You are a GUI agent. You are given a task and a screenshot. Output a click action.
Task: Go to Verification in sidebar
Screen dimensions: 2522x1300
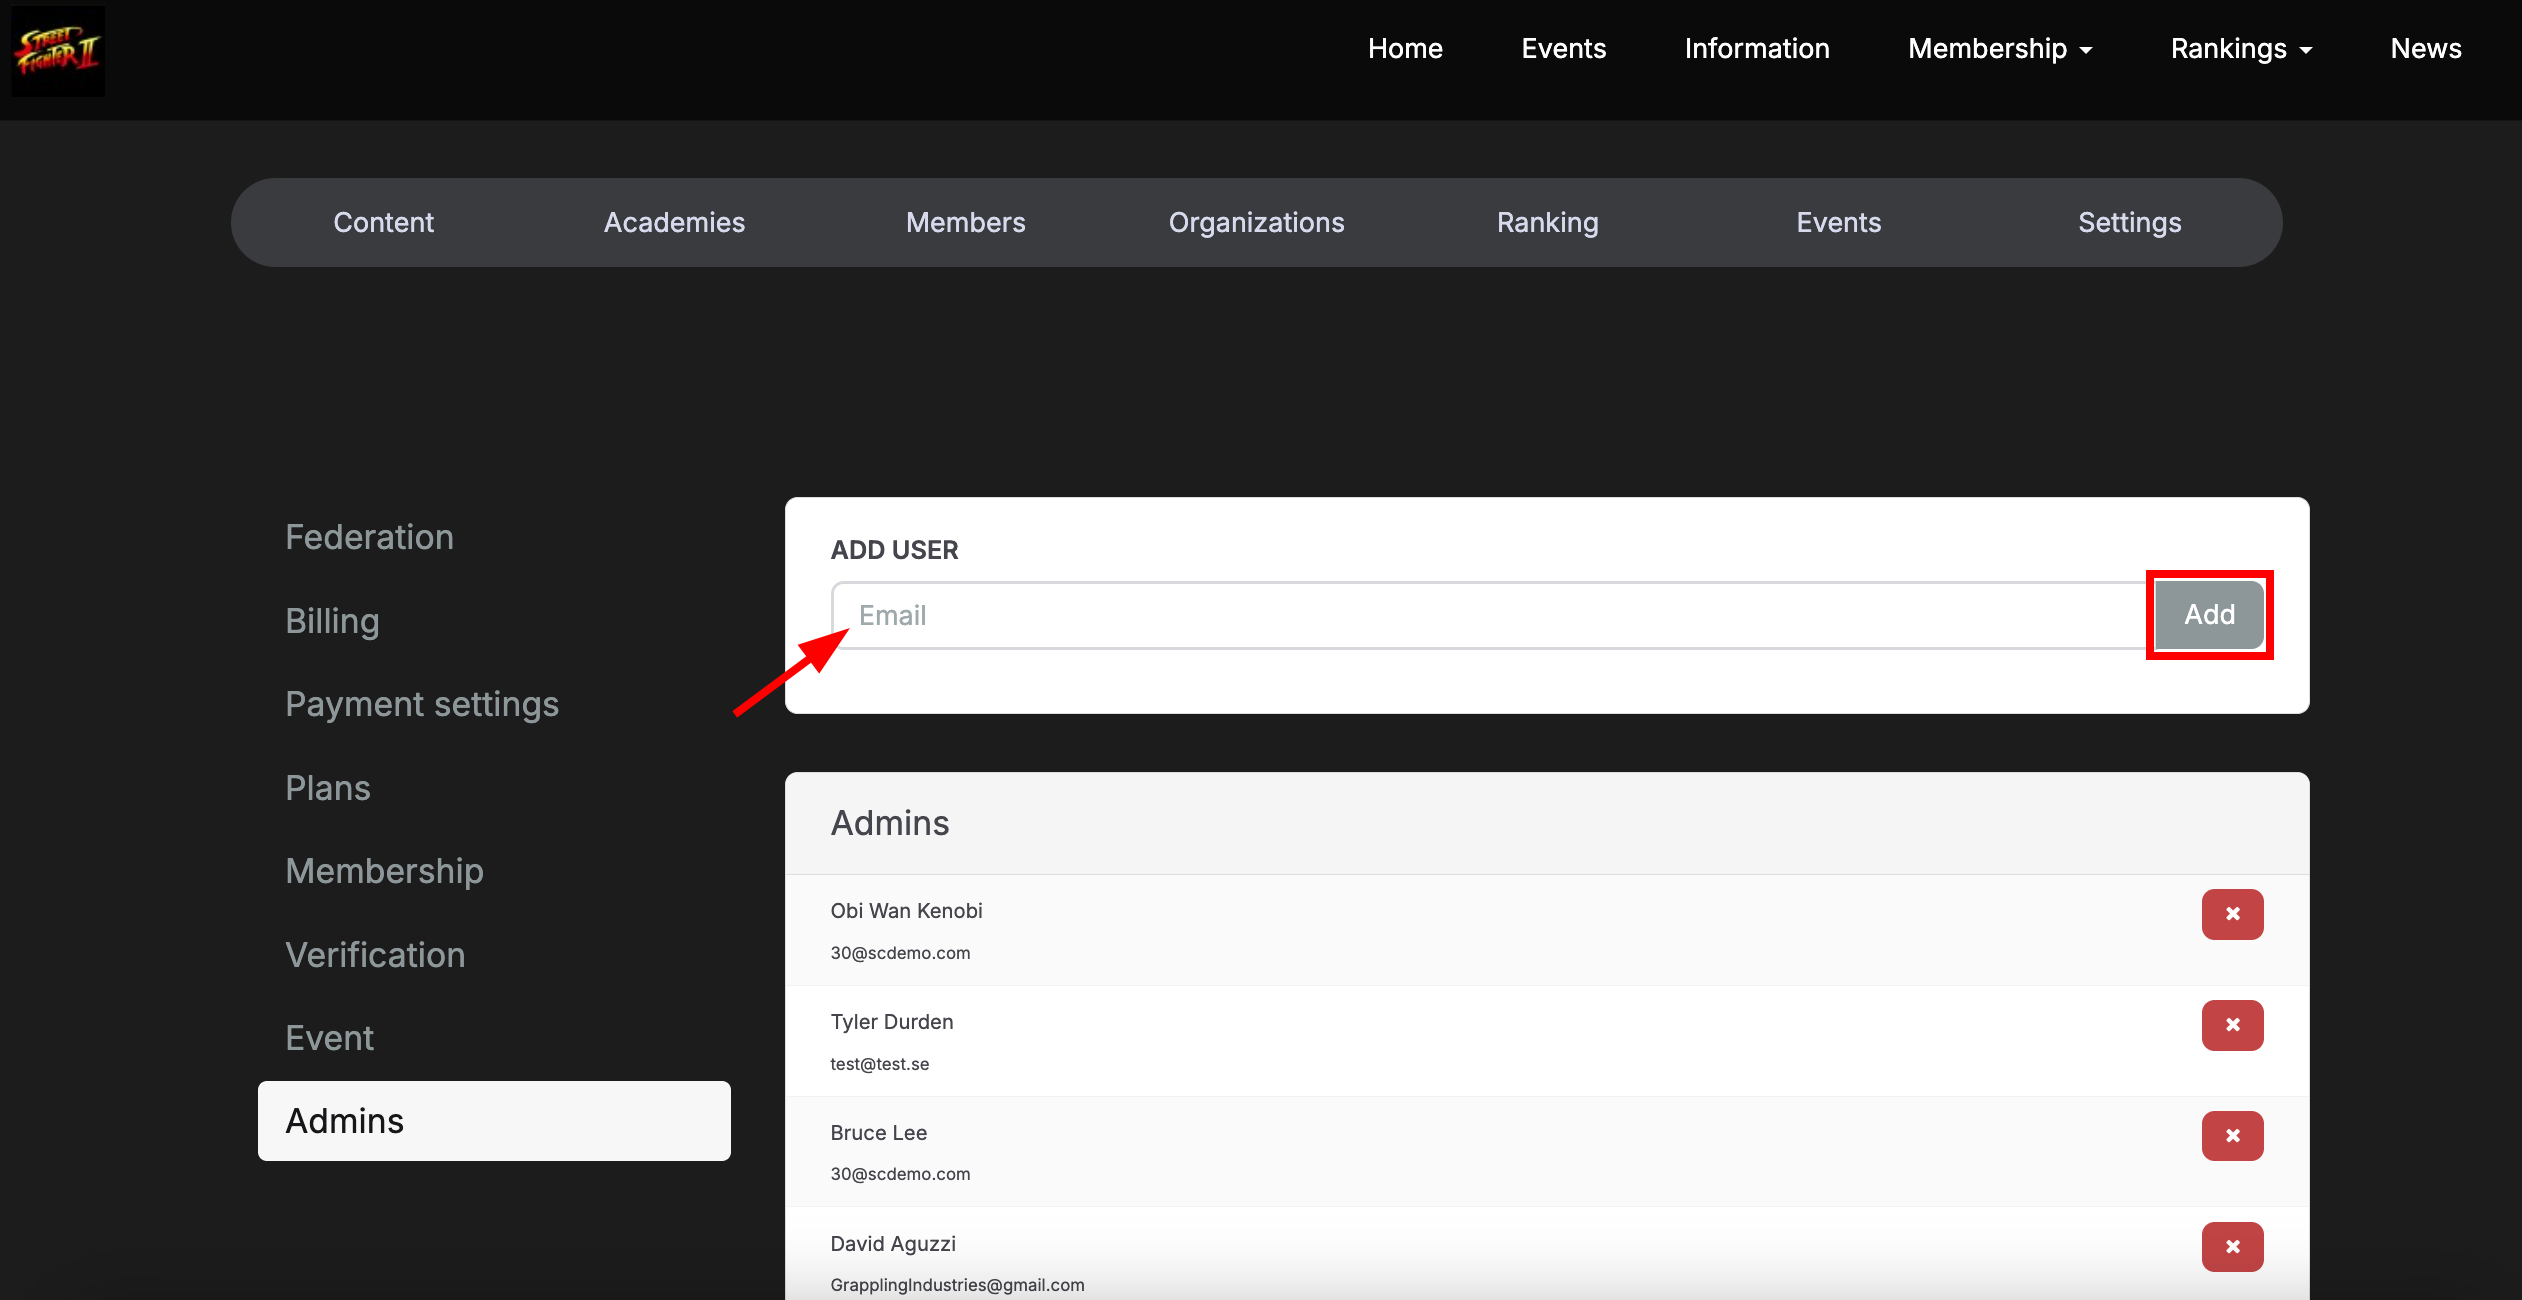375,955
